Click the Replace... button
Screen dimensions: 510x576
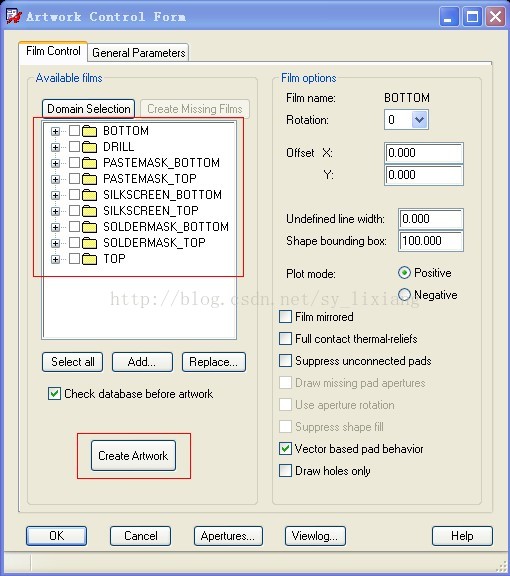point(214,362)
